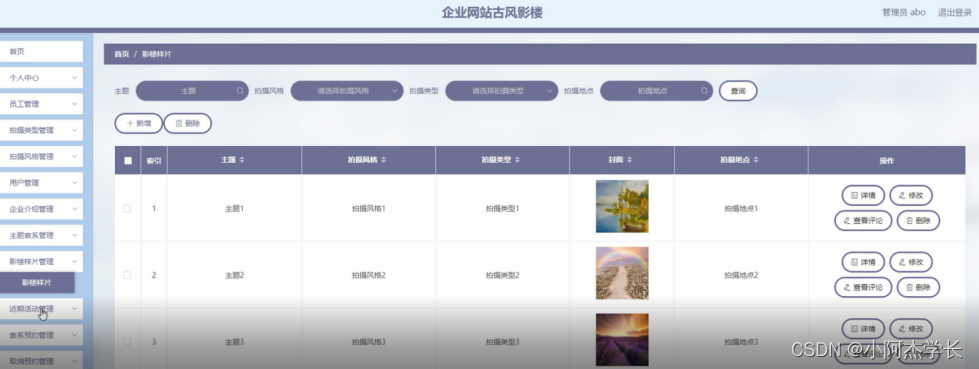Image resolution: width=979 pixels, height=369 pixels.
Task: Click 删除 in row 主题2
Action: [x=918, y=287]
